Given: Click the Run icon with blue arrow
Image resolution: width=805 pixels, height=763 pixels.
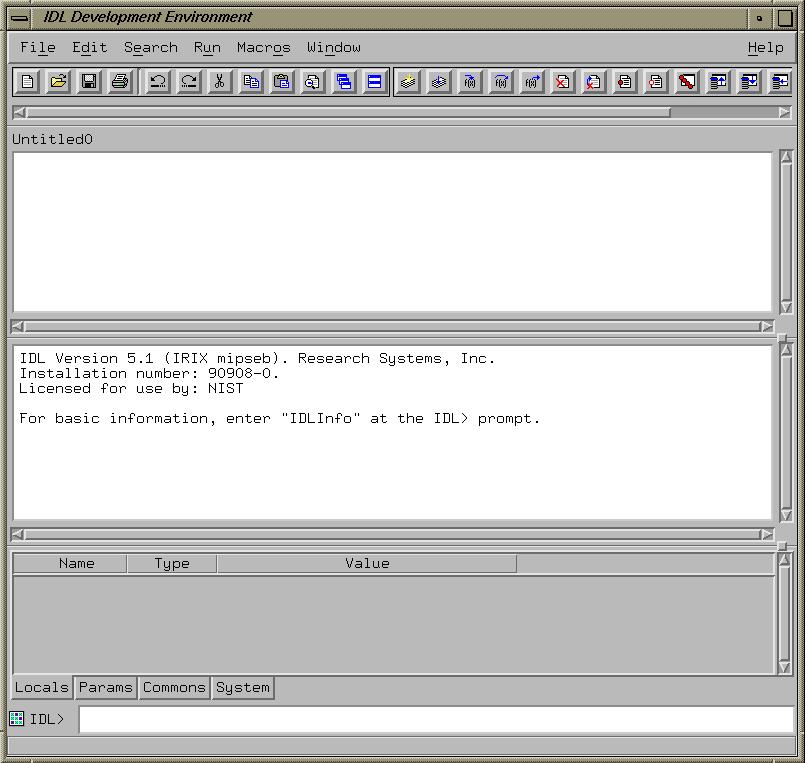Looking at the screenshot, I should [x=439, y=82].
